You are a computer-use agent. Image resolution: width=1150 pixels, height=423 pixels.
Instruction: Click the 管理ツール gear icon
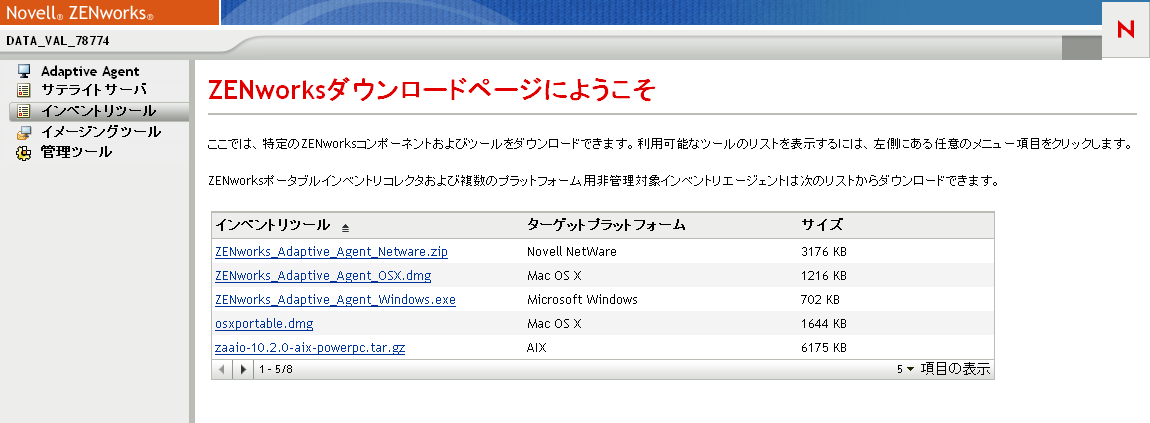24,152
